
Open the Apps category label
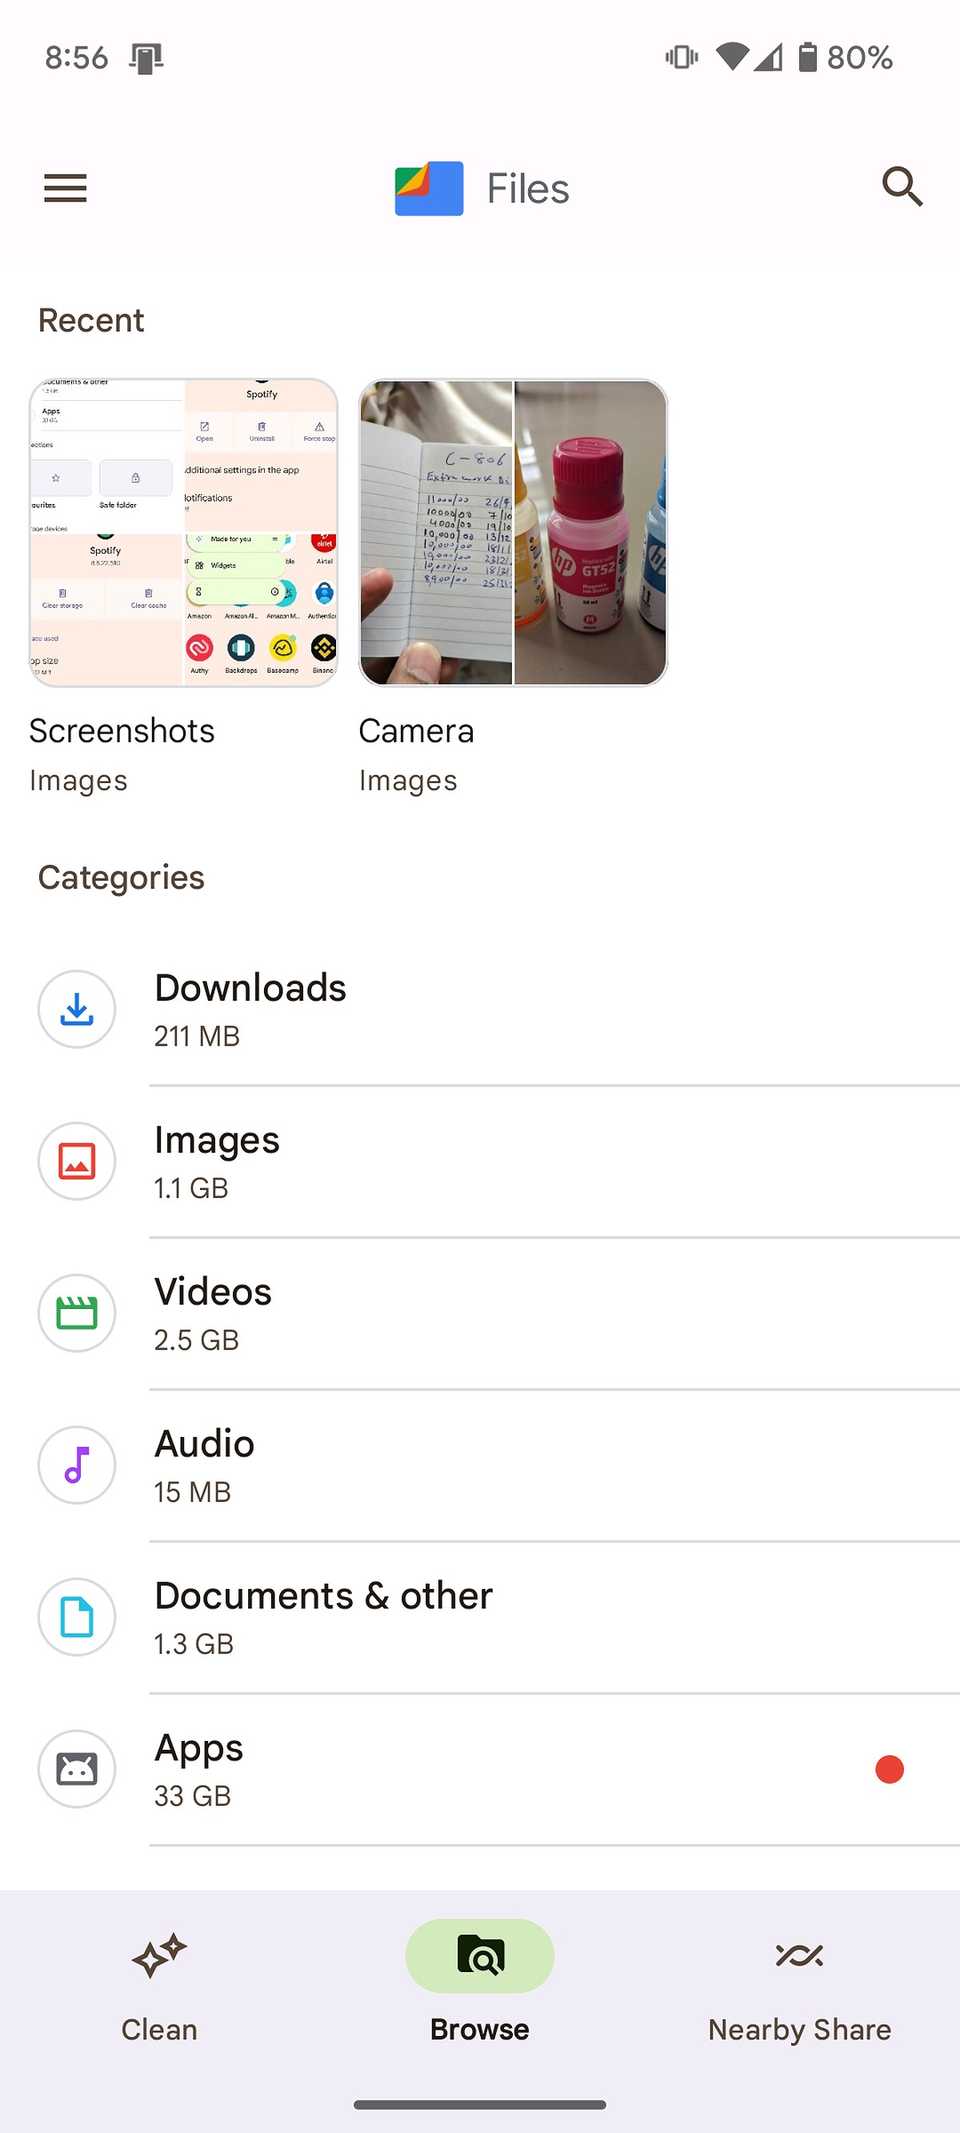click(x=199, y=1749)
